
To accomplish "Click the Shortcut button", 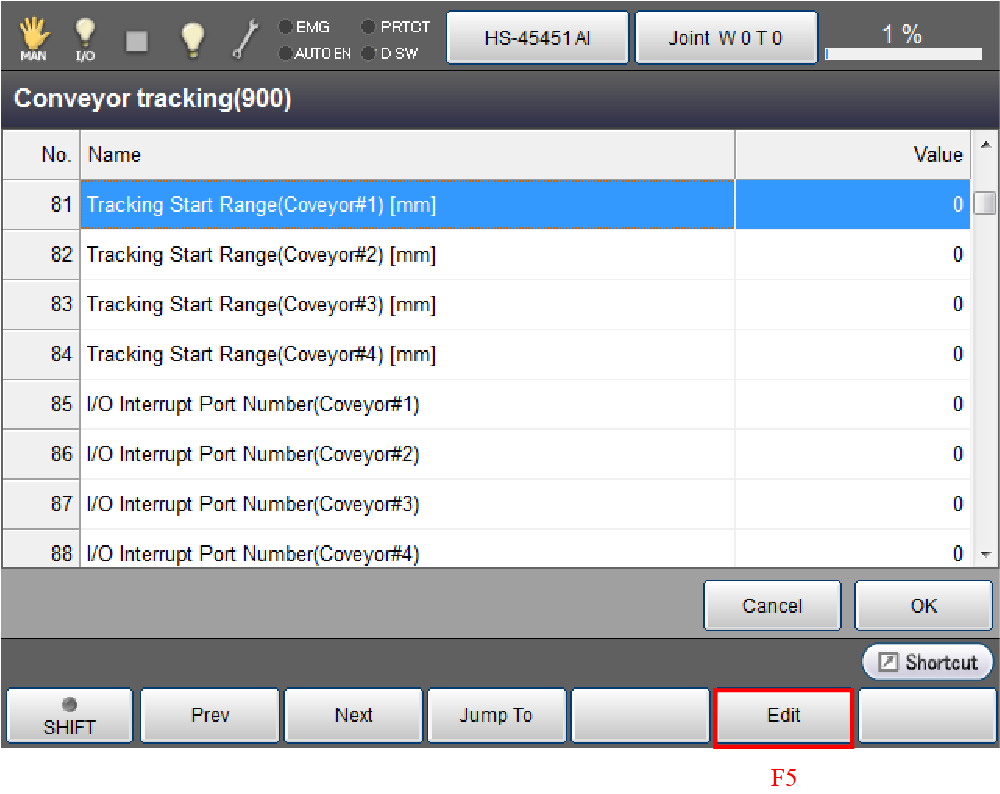I will [927, 662].
